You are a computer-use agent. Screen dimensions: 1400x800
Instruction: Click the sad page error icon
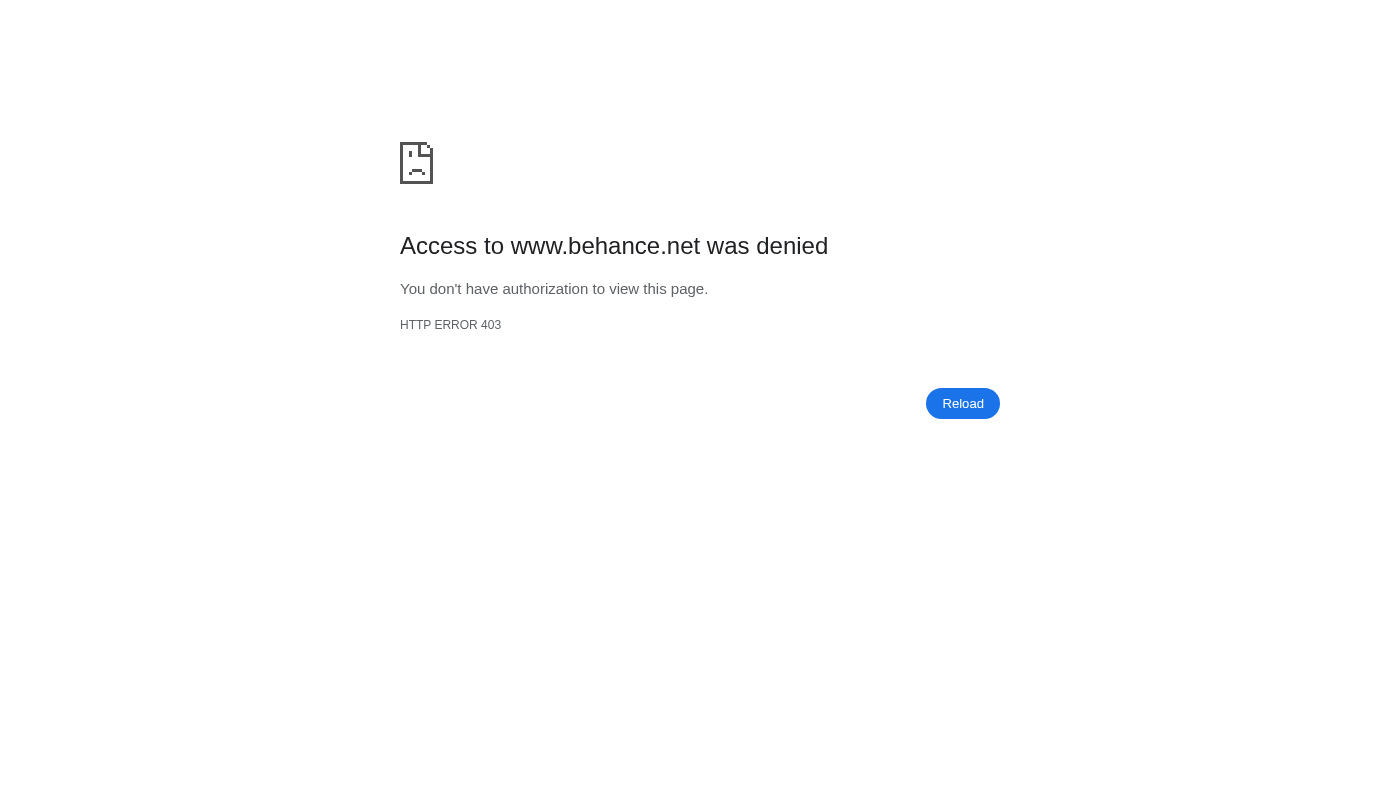[x=416, y=163]
